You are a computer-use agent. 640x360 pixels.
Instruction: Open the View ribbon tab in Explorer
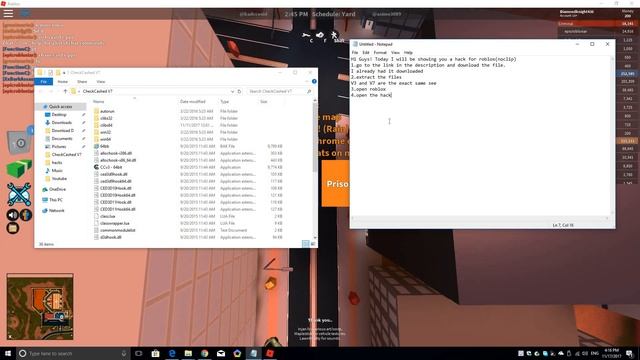tap(101, 82)
